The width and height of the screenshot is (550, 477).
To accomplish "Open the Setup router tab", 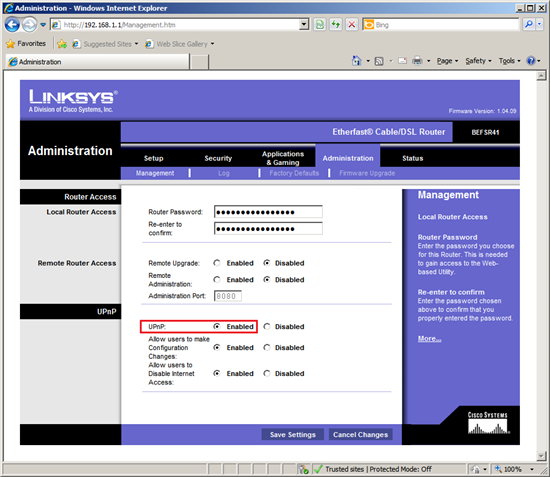I will 153,158.
